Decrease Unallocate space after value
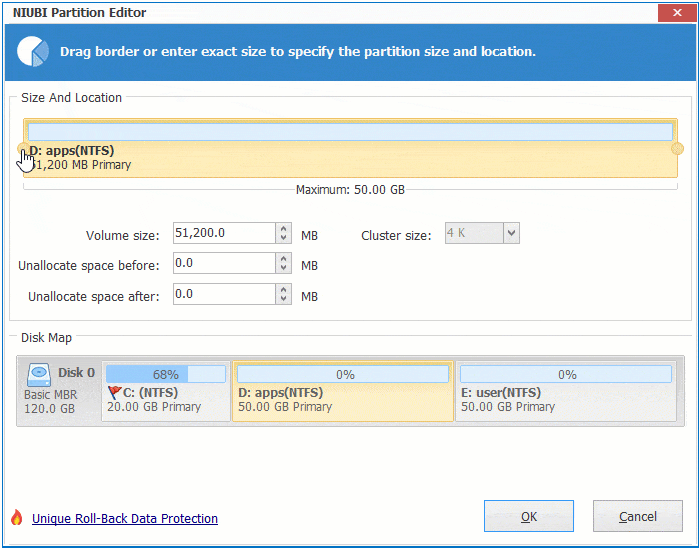The image size is (700, 548). coord(283,299)
